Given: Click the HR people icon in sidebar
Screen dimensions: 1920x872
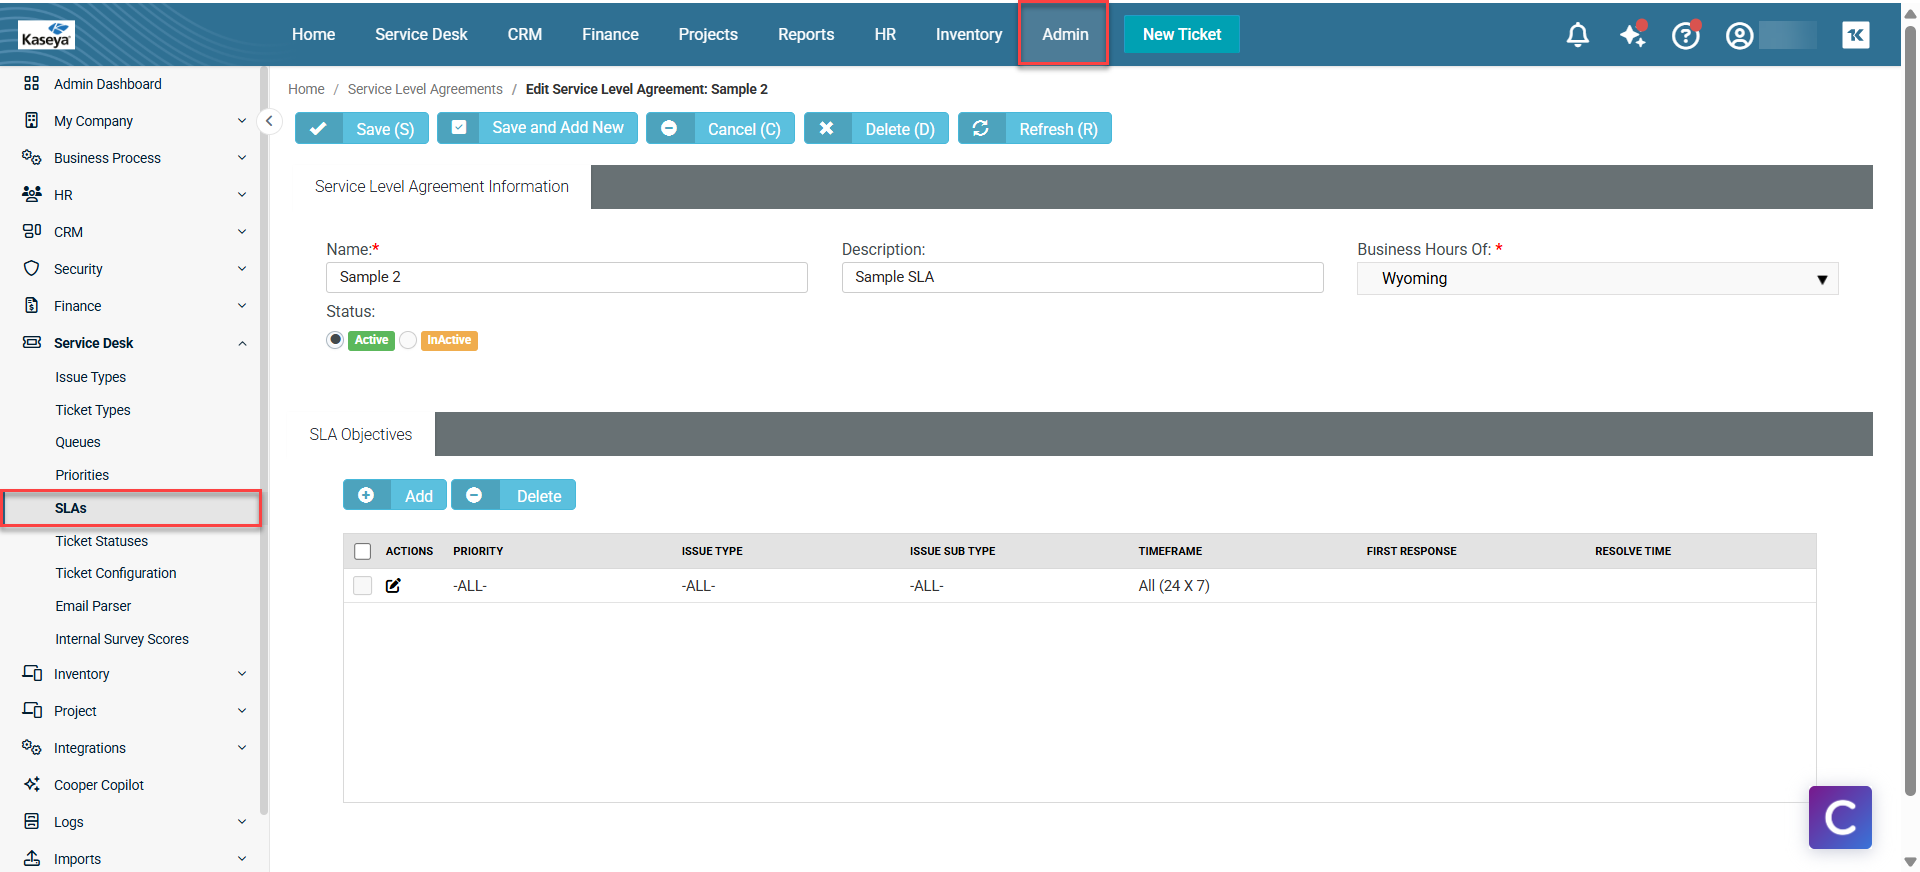Looking at the screenshot, I should point(31,194).
